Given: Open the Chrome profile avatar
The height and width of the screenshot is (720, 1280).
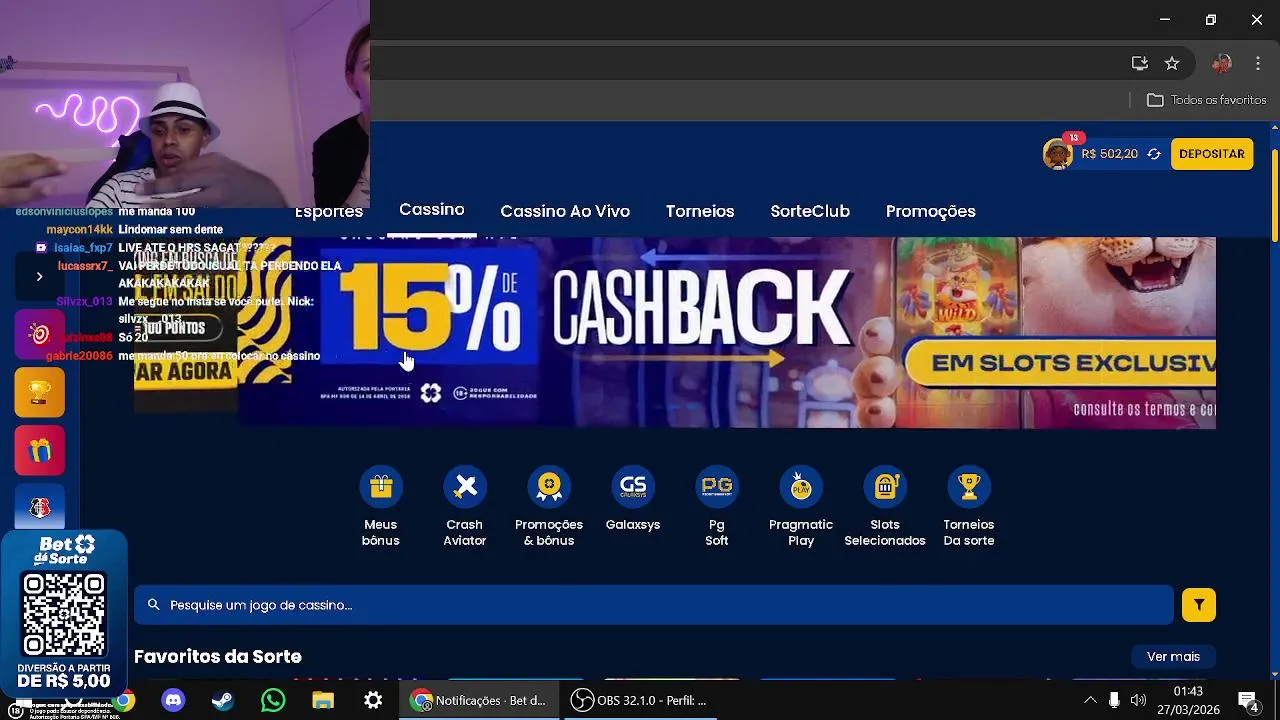Looking at the screenshot, I should click(x=1221, y=63).
